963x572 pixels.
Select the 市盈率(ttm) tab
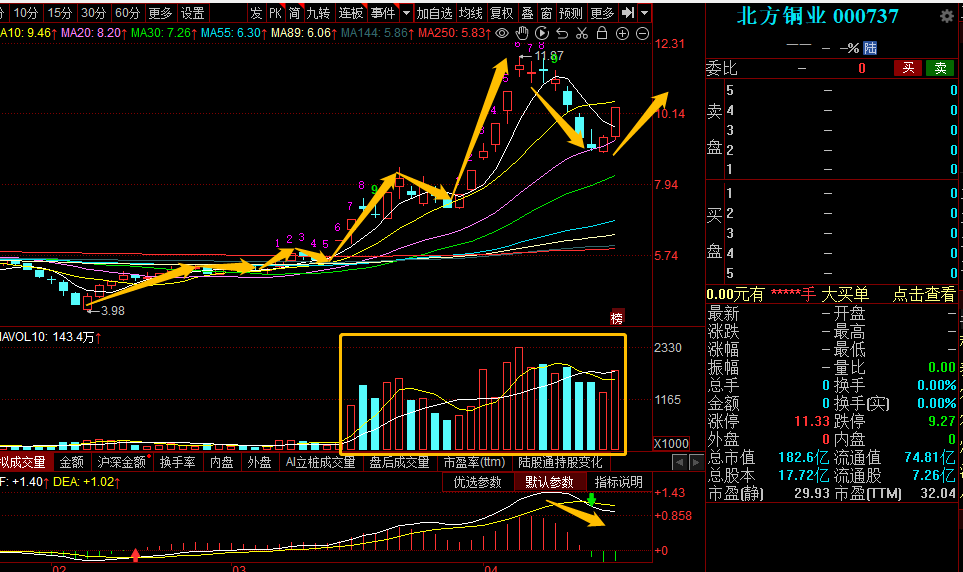(474, 462)
